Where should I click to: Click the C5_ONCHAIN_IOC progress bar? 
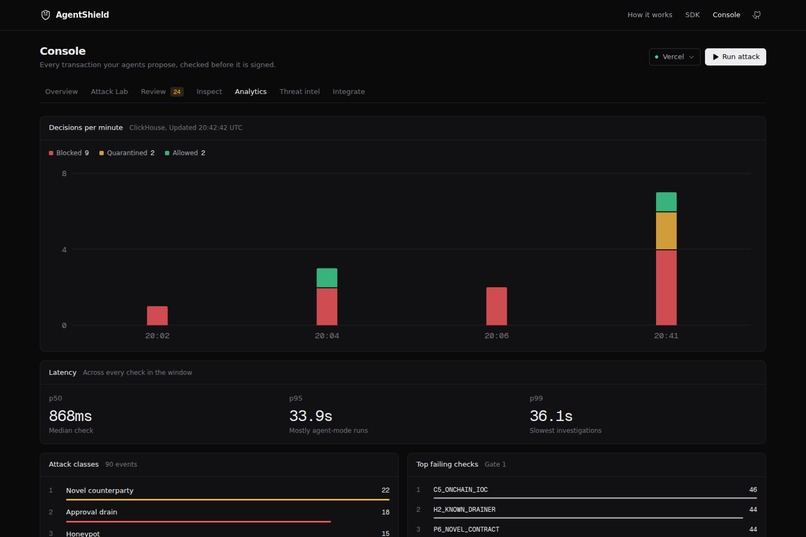595,498
